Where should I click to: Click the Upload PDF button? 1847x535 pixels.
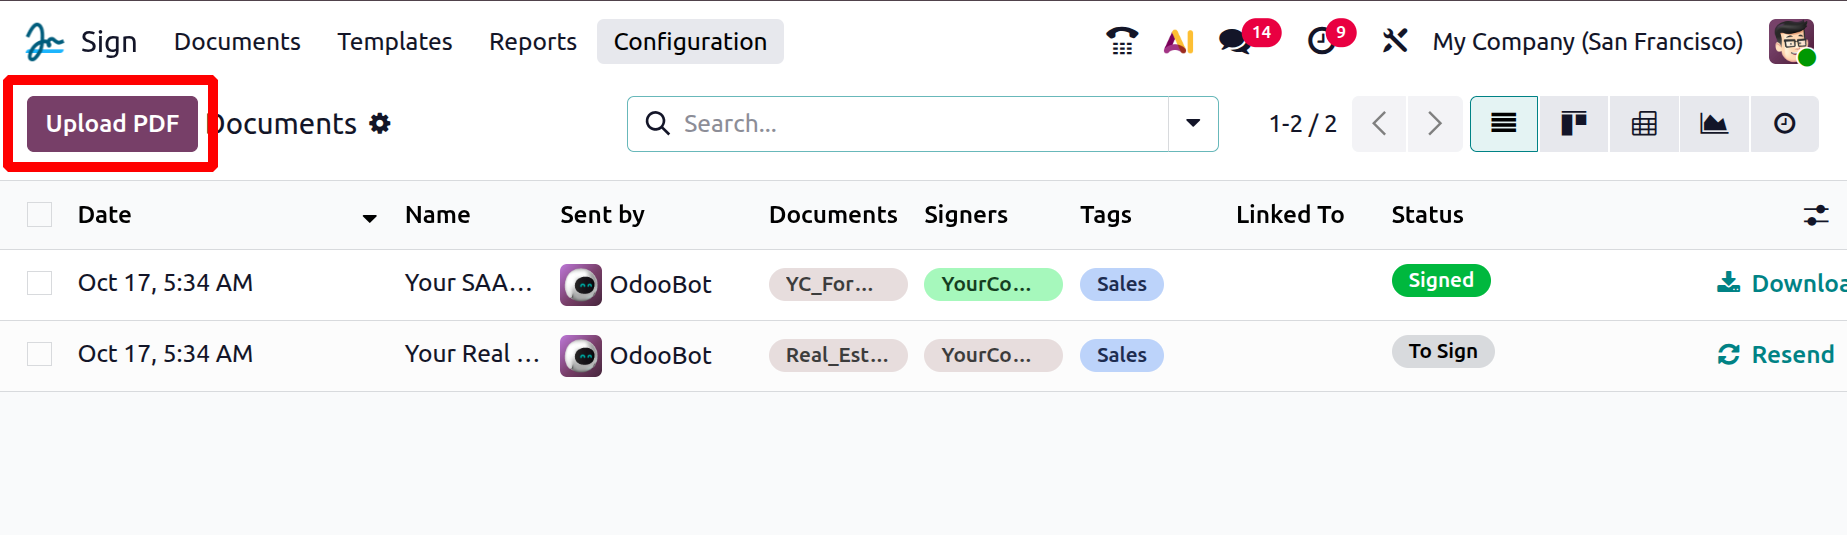pyautogui.click(x=112, y=124)
